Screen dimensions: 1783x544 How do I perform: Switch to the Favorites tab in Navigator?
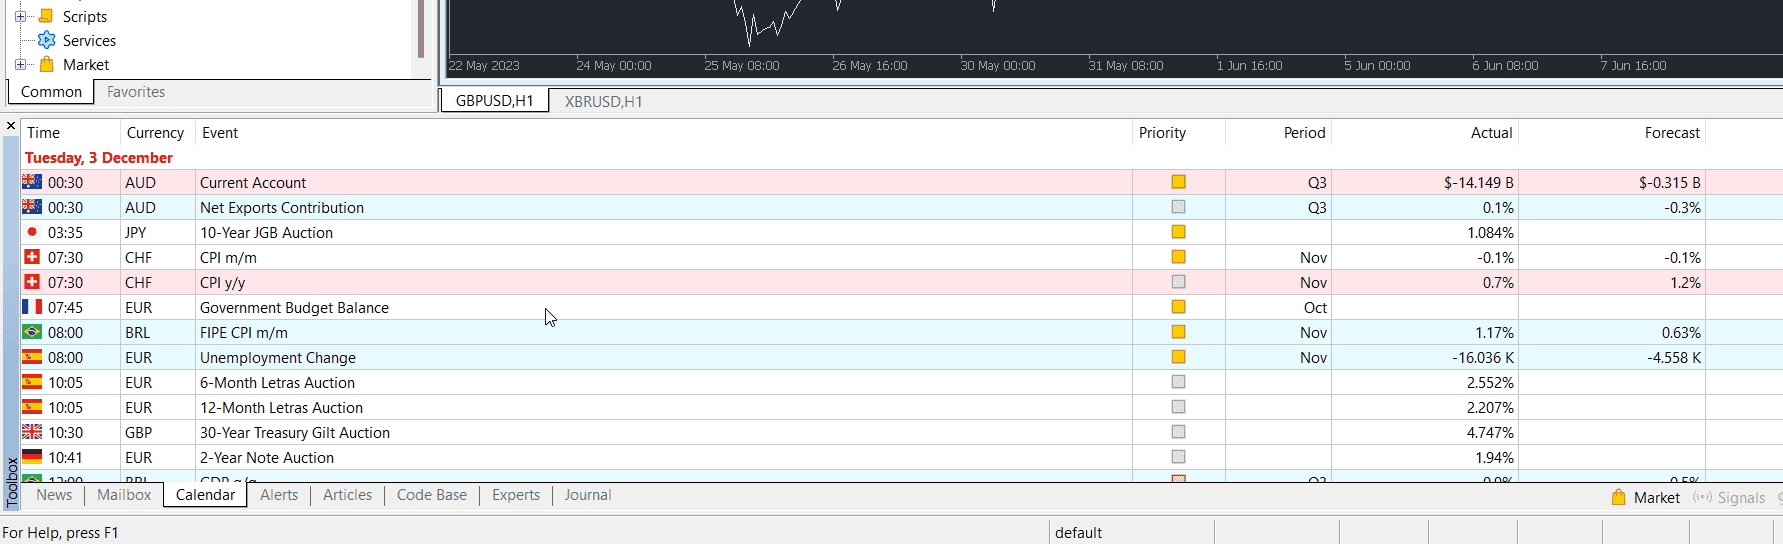[136, 92]
